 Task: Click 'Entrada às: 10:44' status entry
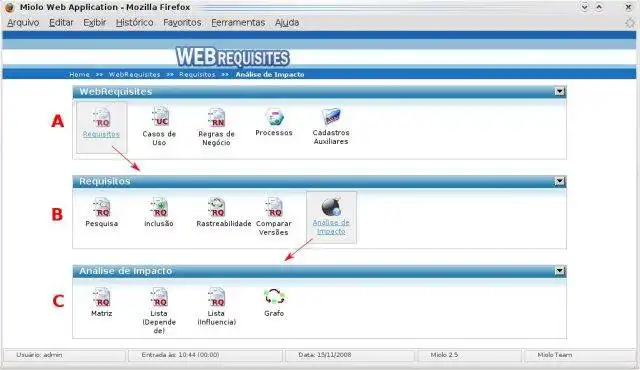point(180,355)
